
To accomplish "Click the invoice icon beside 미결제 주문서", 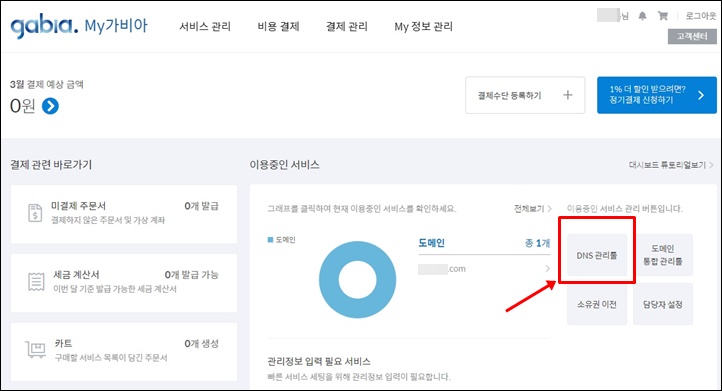I will pos(35,213).
